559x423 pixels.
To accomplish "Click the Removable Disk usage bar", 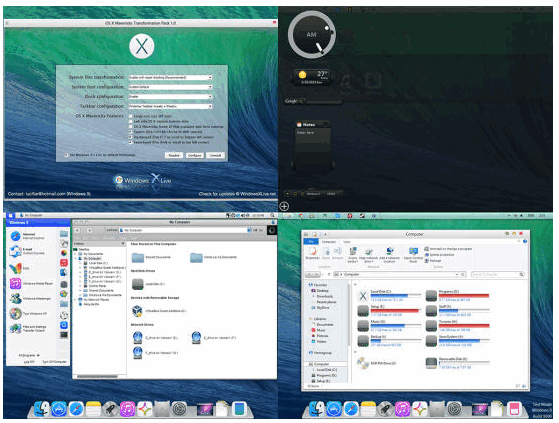I will click(464, 363).
